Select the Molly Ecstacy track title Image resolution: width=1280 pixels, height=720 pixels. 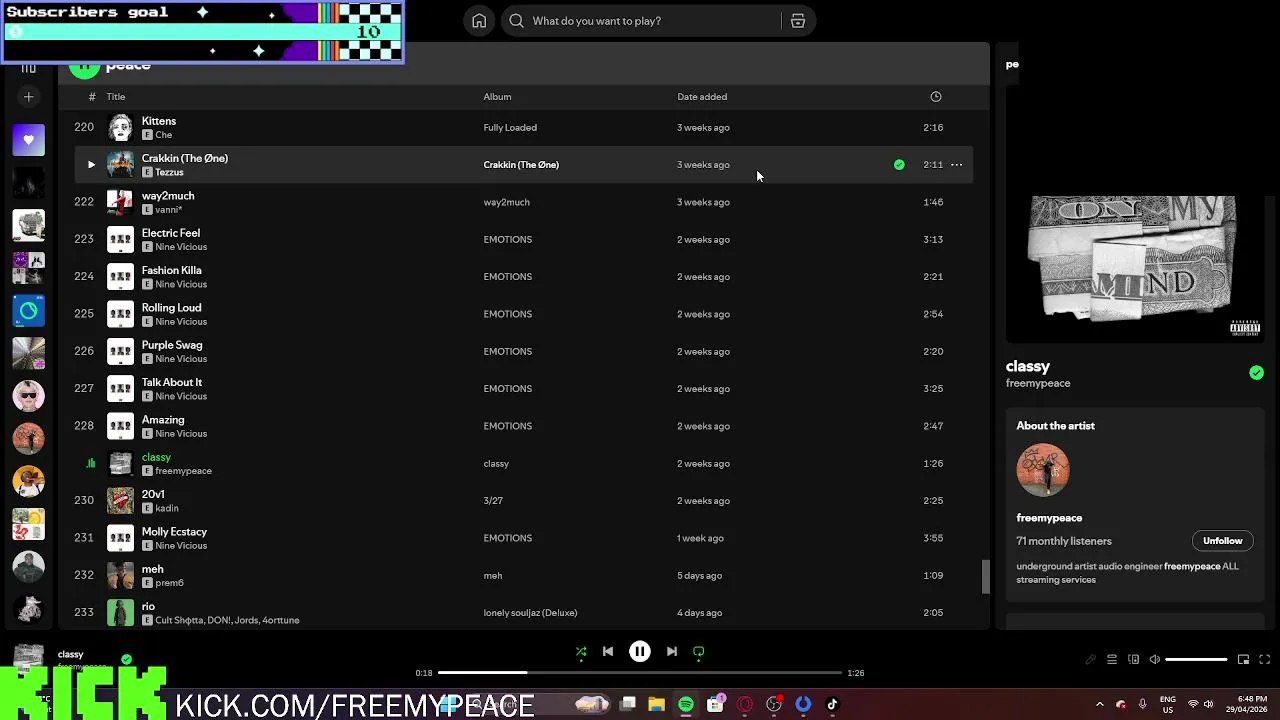tap(174, 532)
